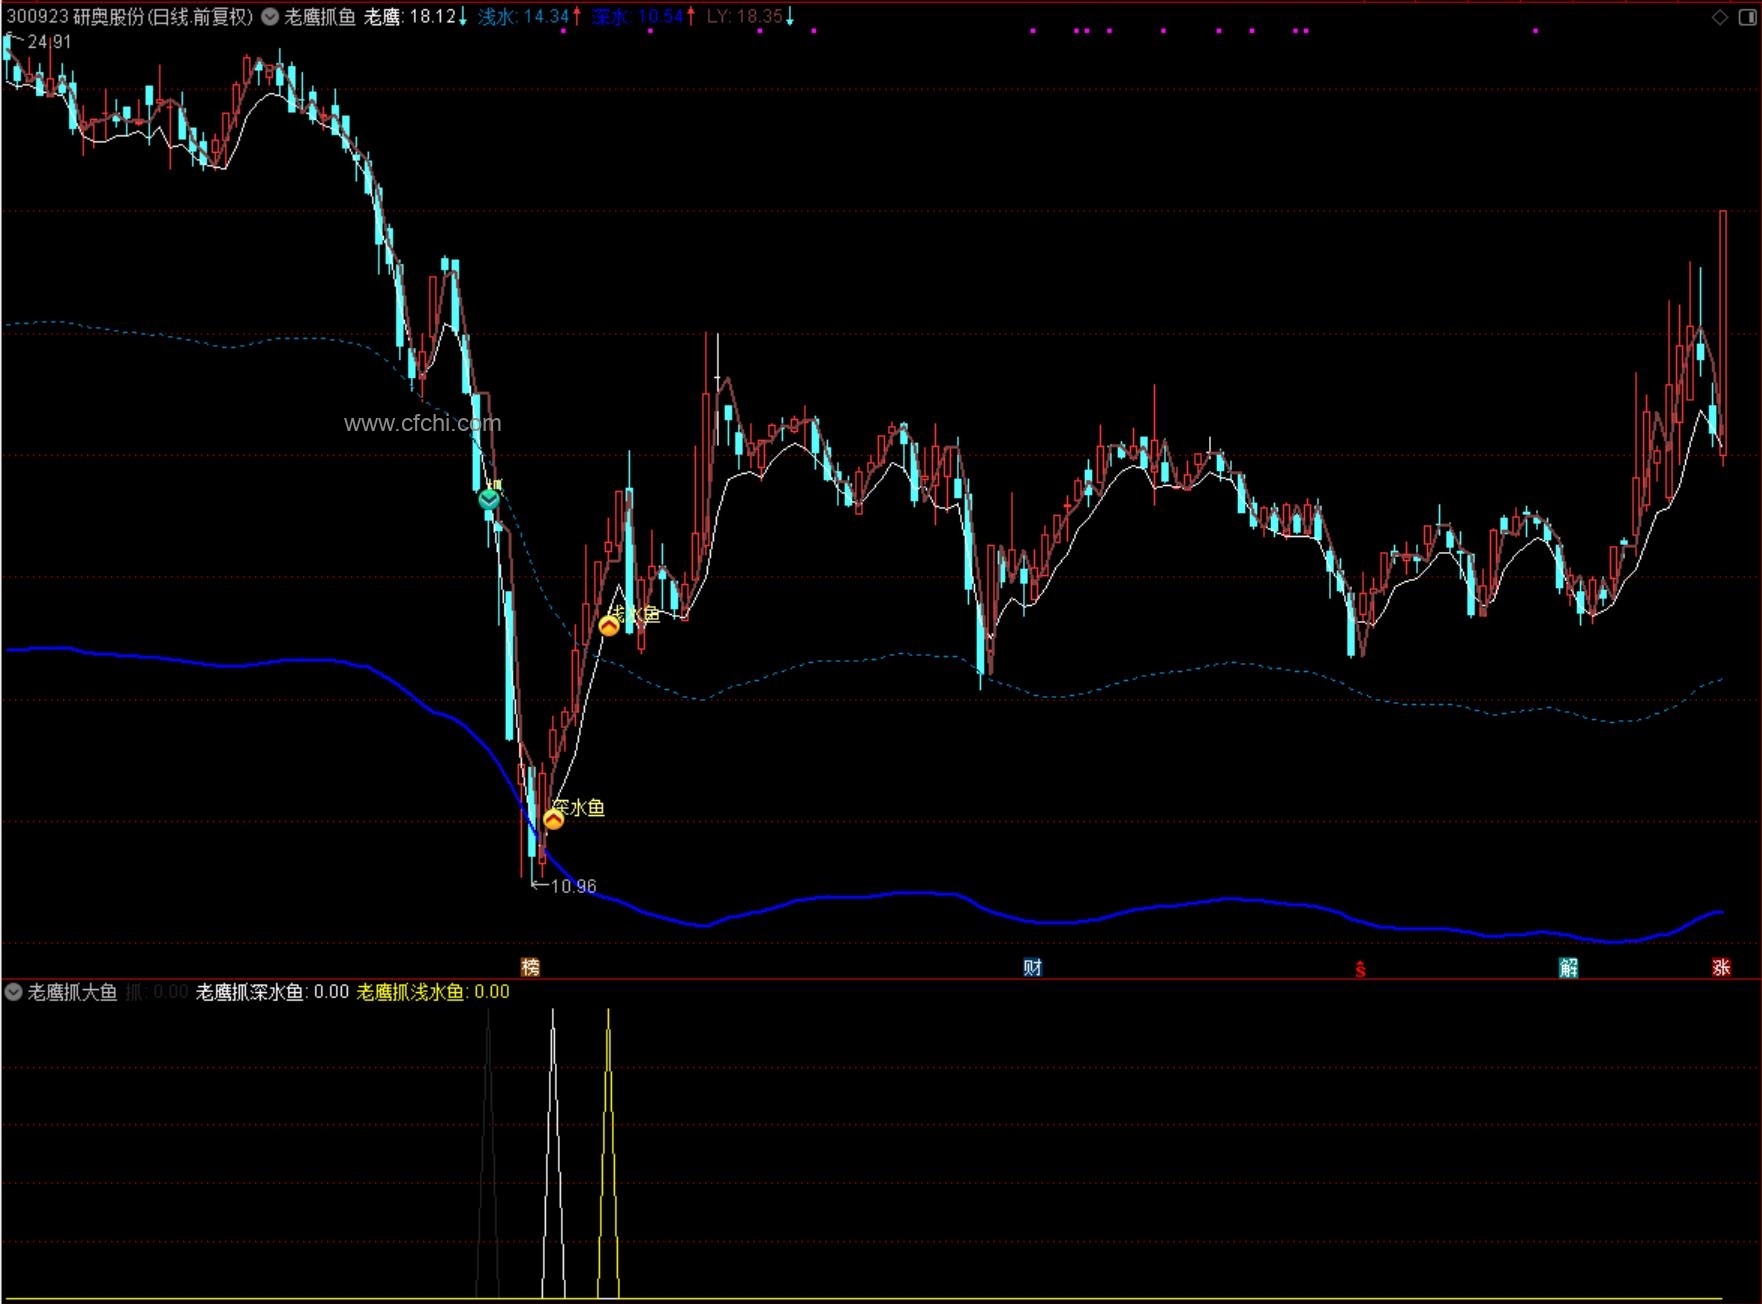Open the 老鹰抓大鱼 sub-chart dropdown arrow
The image size is (1762, 1304).
[x=14, y=992]
